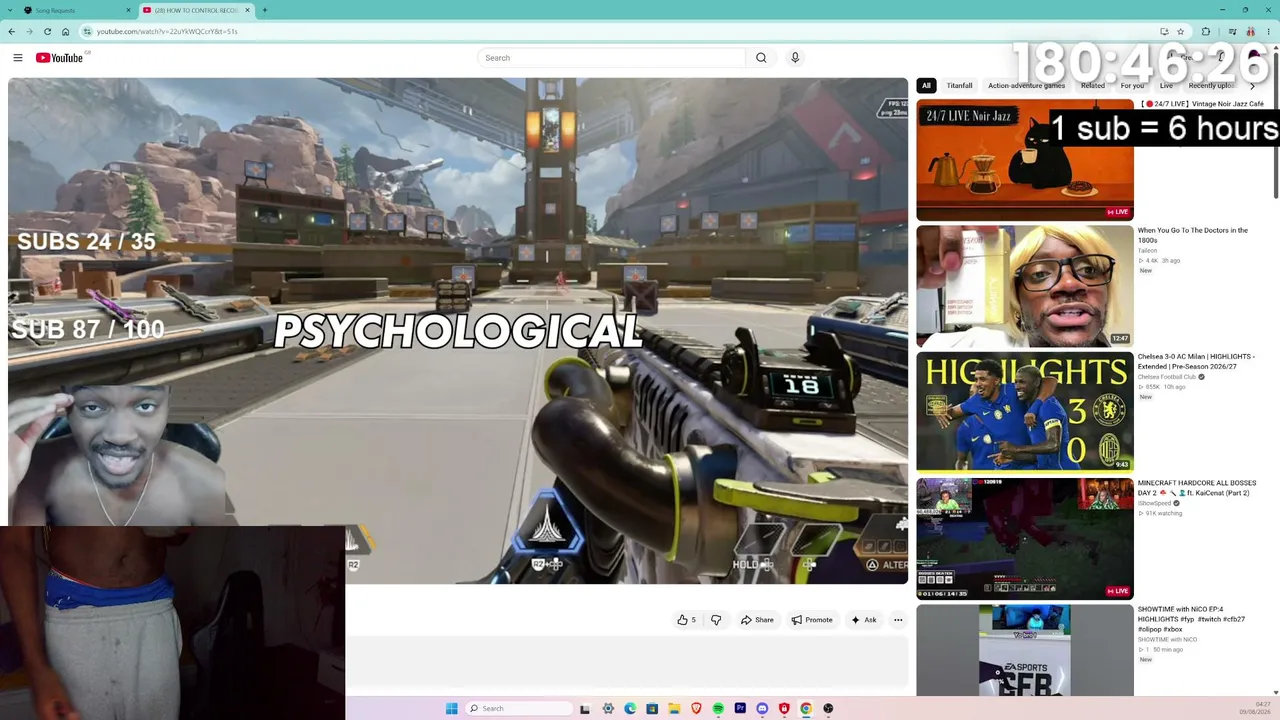This screenshot has height=720, width=1280.
Task: Install app icon in address bar
Action: 1164,31
